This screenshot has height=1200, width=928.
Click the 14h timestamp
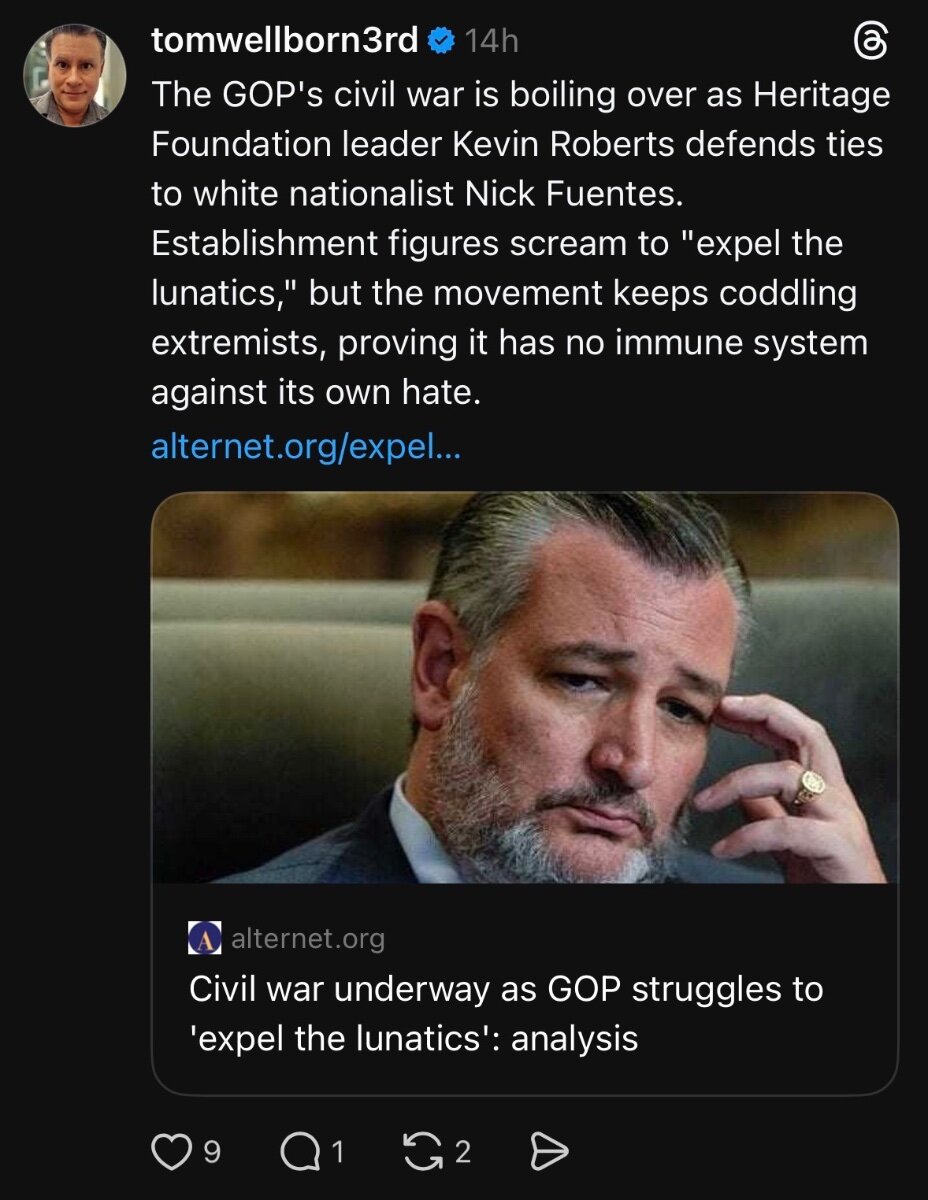492,41
